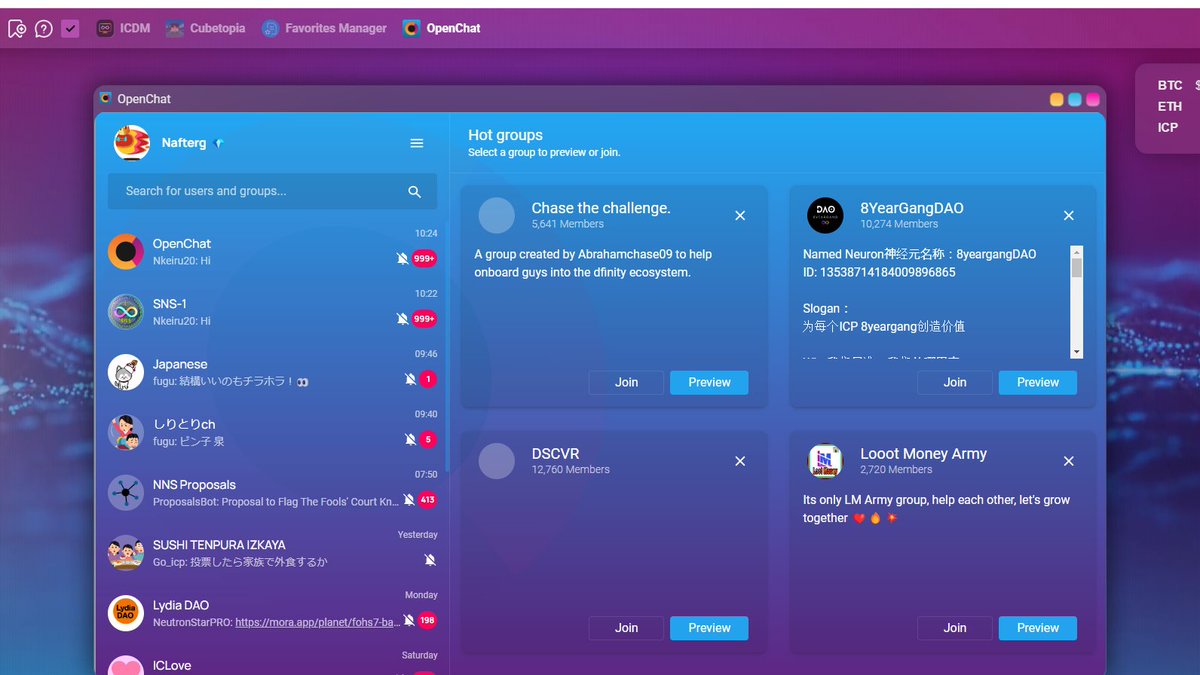Click the 8YearGangDAO group logo

pyautogui.click(x=825, y=215)
